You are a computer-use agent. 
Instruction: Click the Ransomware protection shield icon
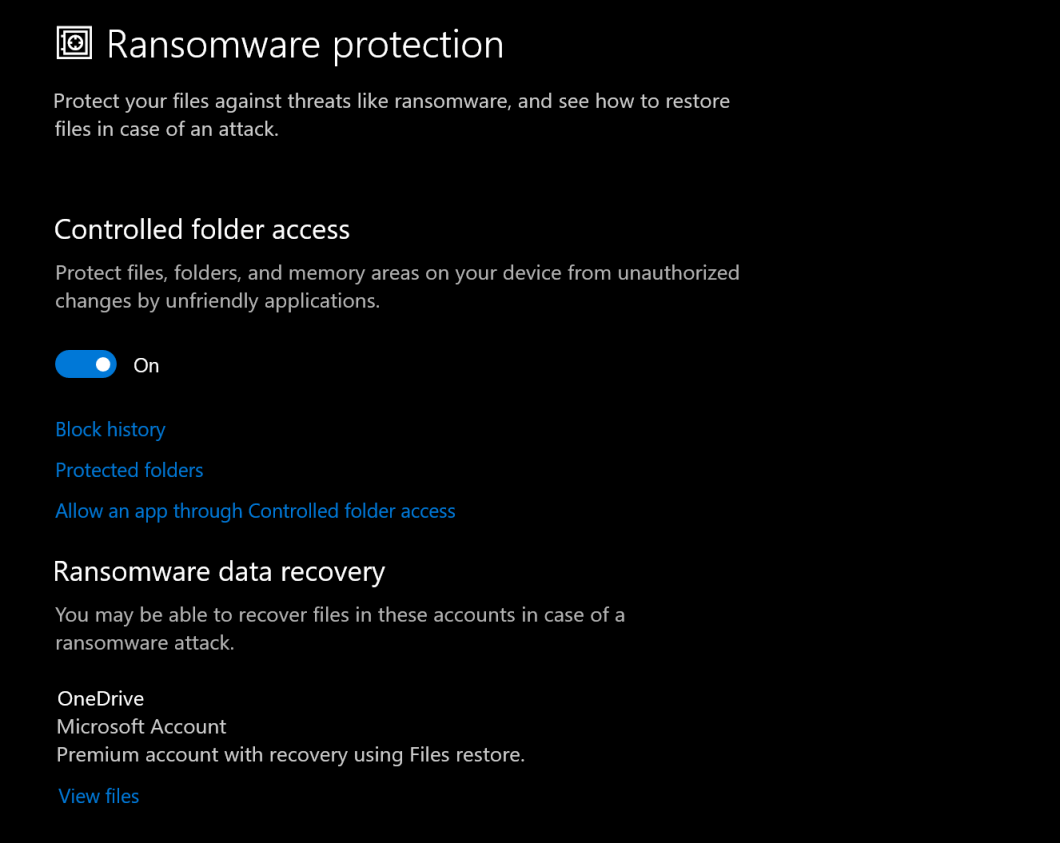73,43
